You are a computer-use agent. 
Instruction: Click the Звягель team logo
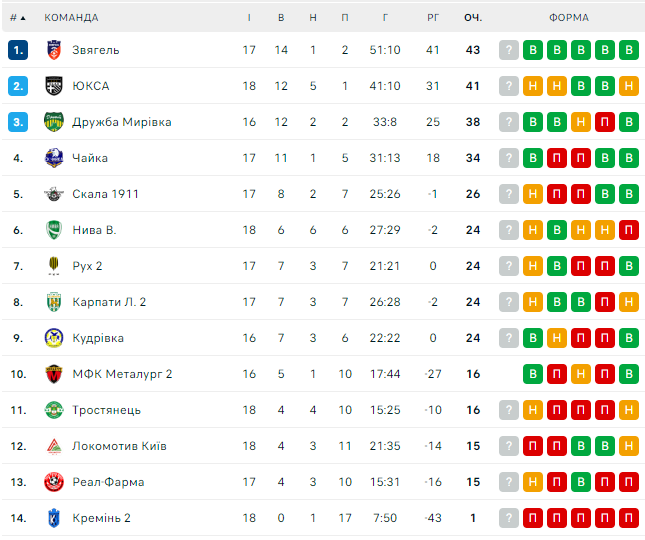tap(54, 50)
